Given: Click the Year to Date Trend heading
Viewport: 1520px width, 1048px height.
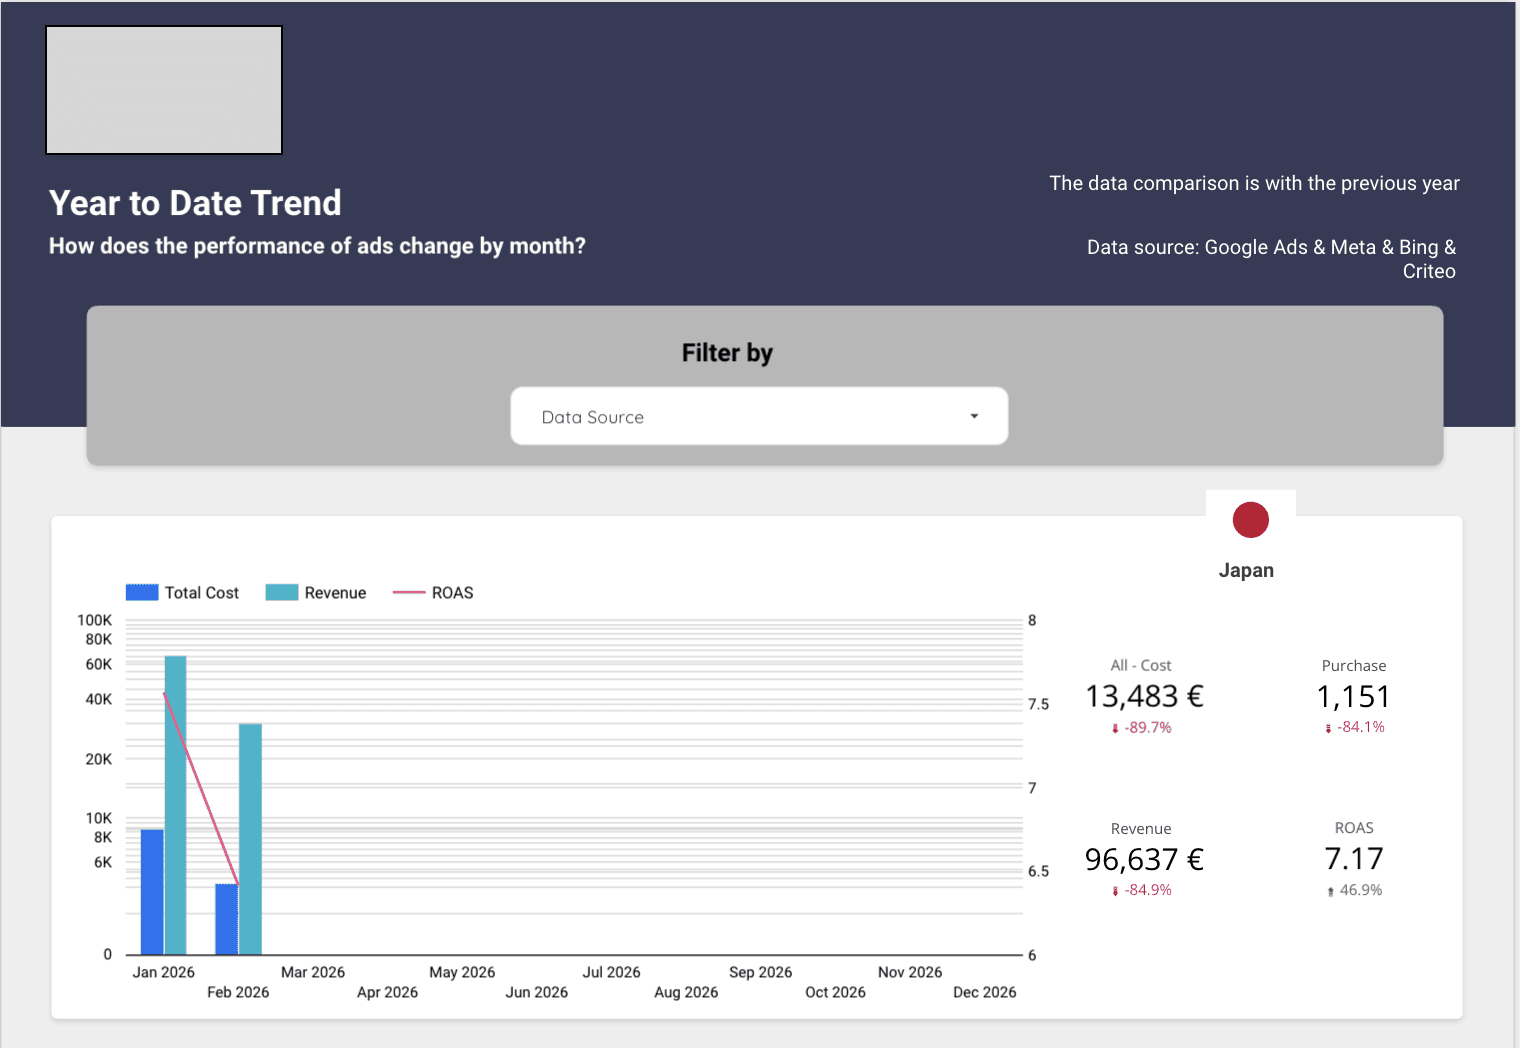Looking at the screenshot, I should coord(195,203).
